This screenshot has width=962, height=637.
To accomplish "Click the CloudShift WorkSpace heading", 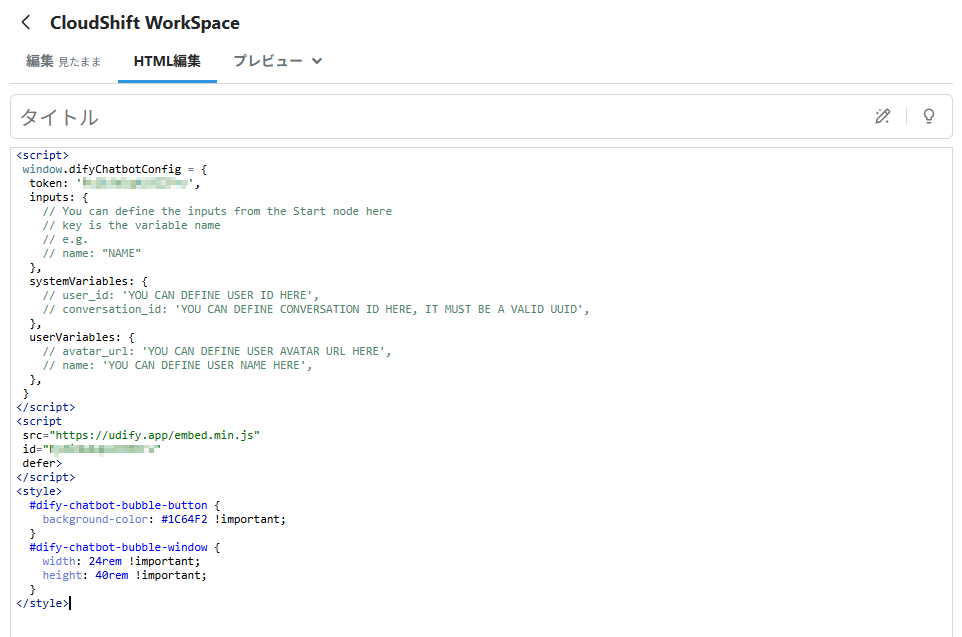I will (145, 23).
